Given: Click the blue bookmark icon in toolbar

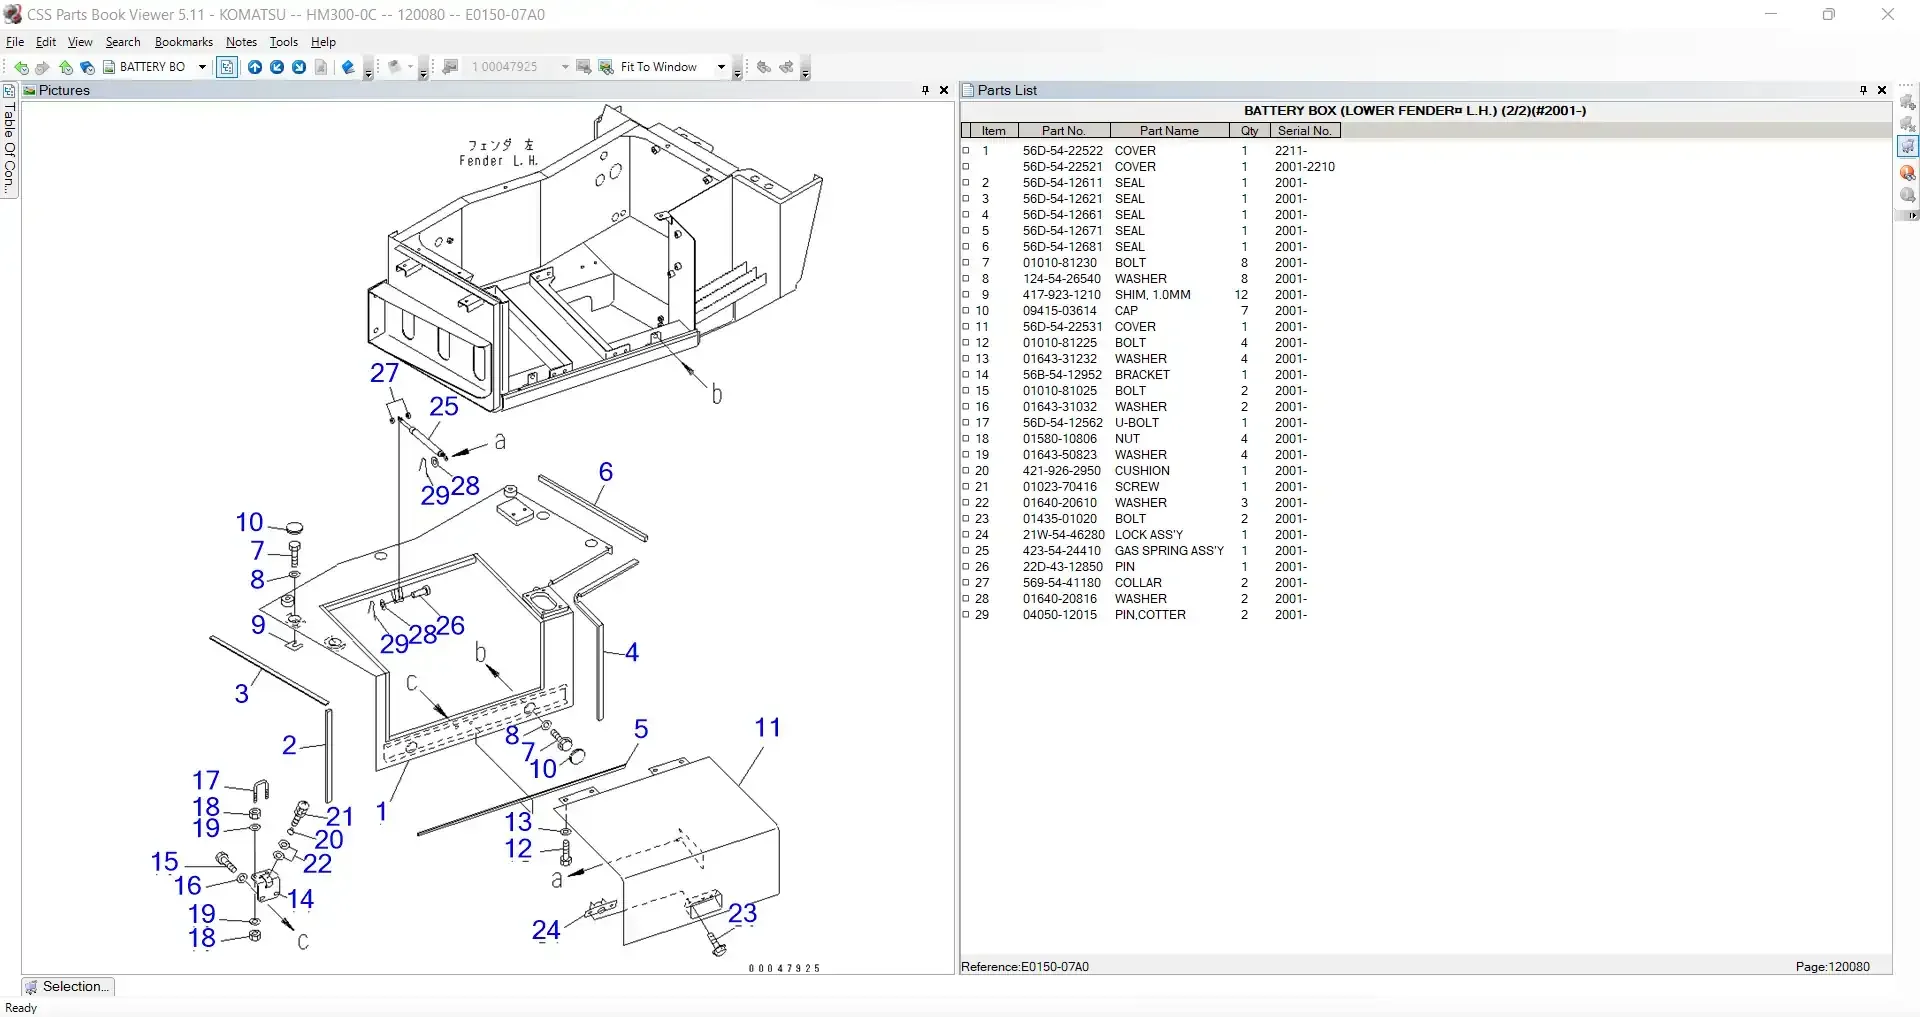Looking at the screenshot, I should (347, 67).
